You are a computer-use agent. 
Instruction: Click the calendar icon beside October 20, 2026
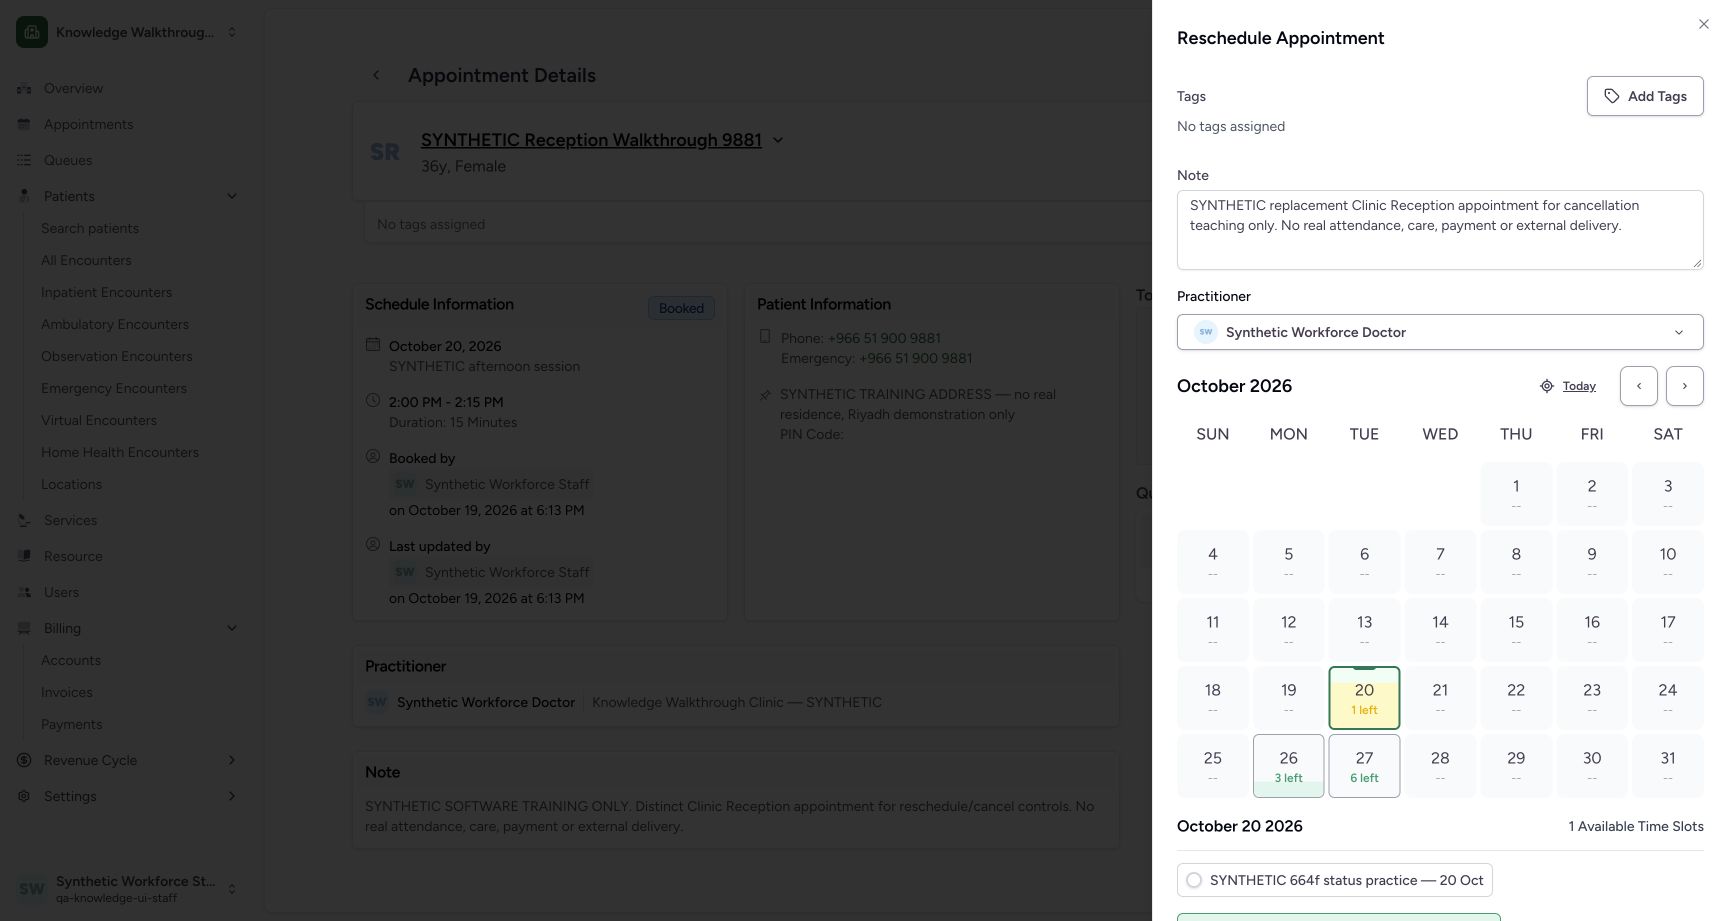(373, 344)
